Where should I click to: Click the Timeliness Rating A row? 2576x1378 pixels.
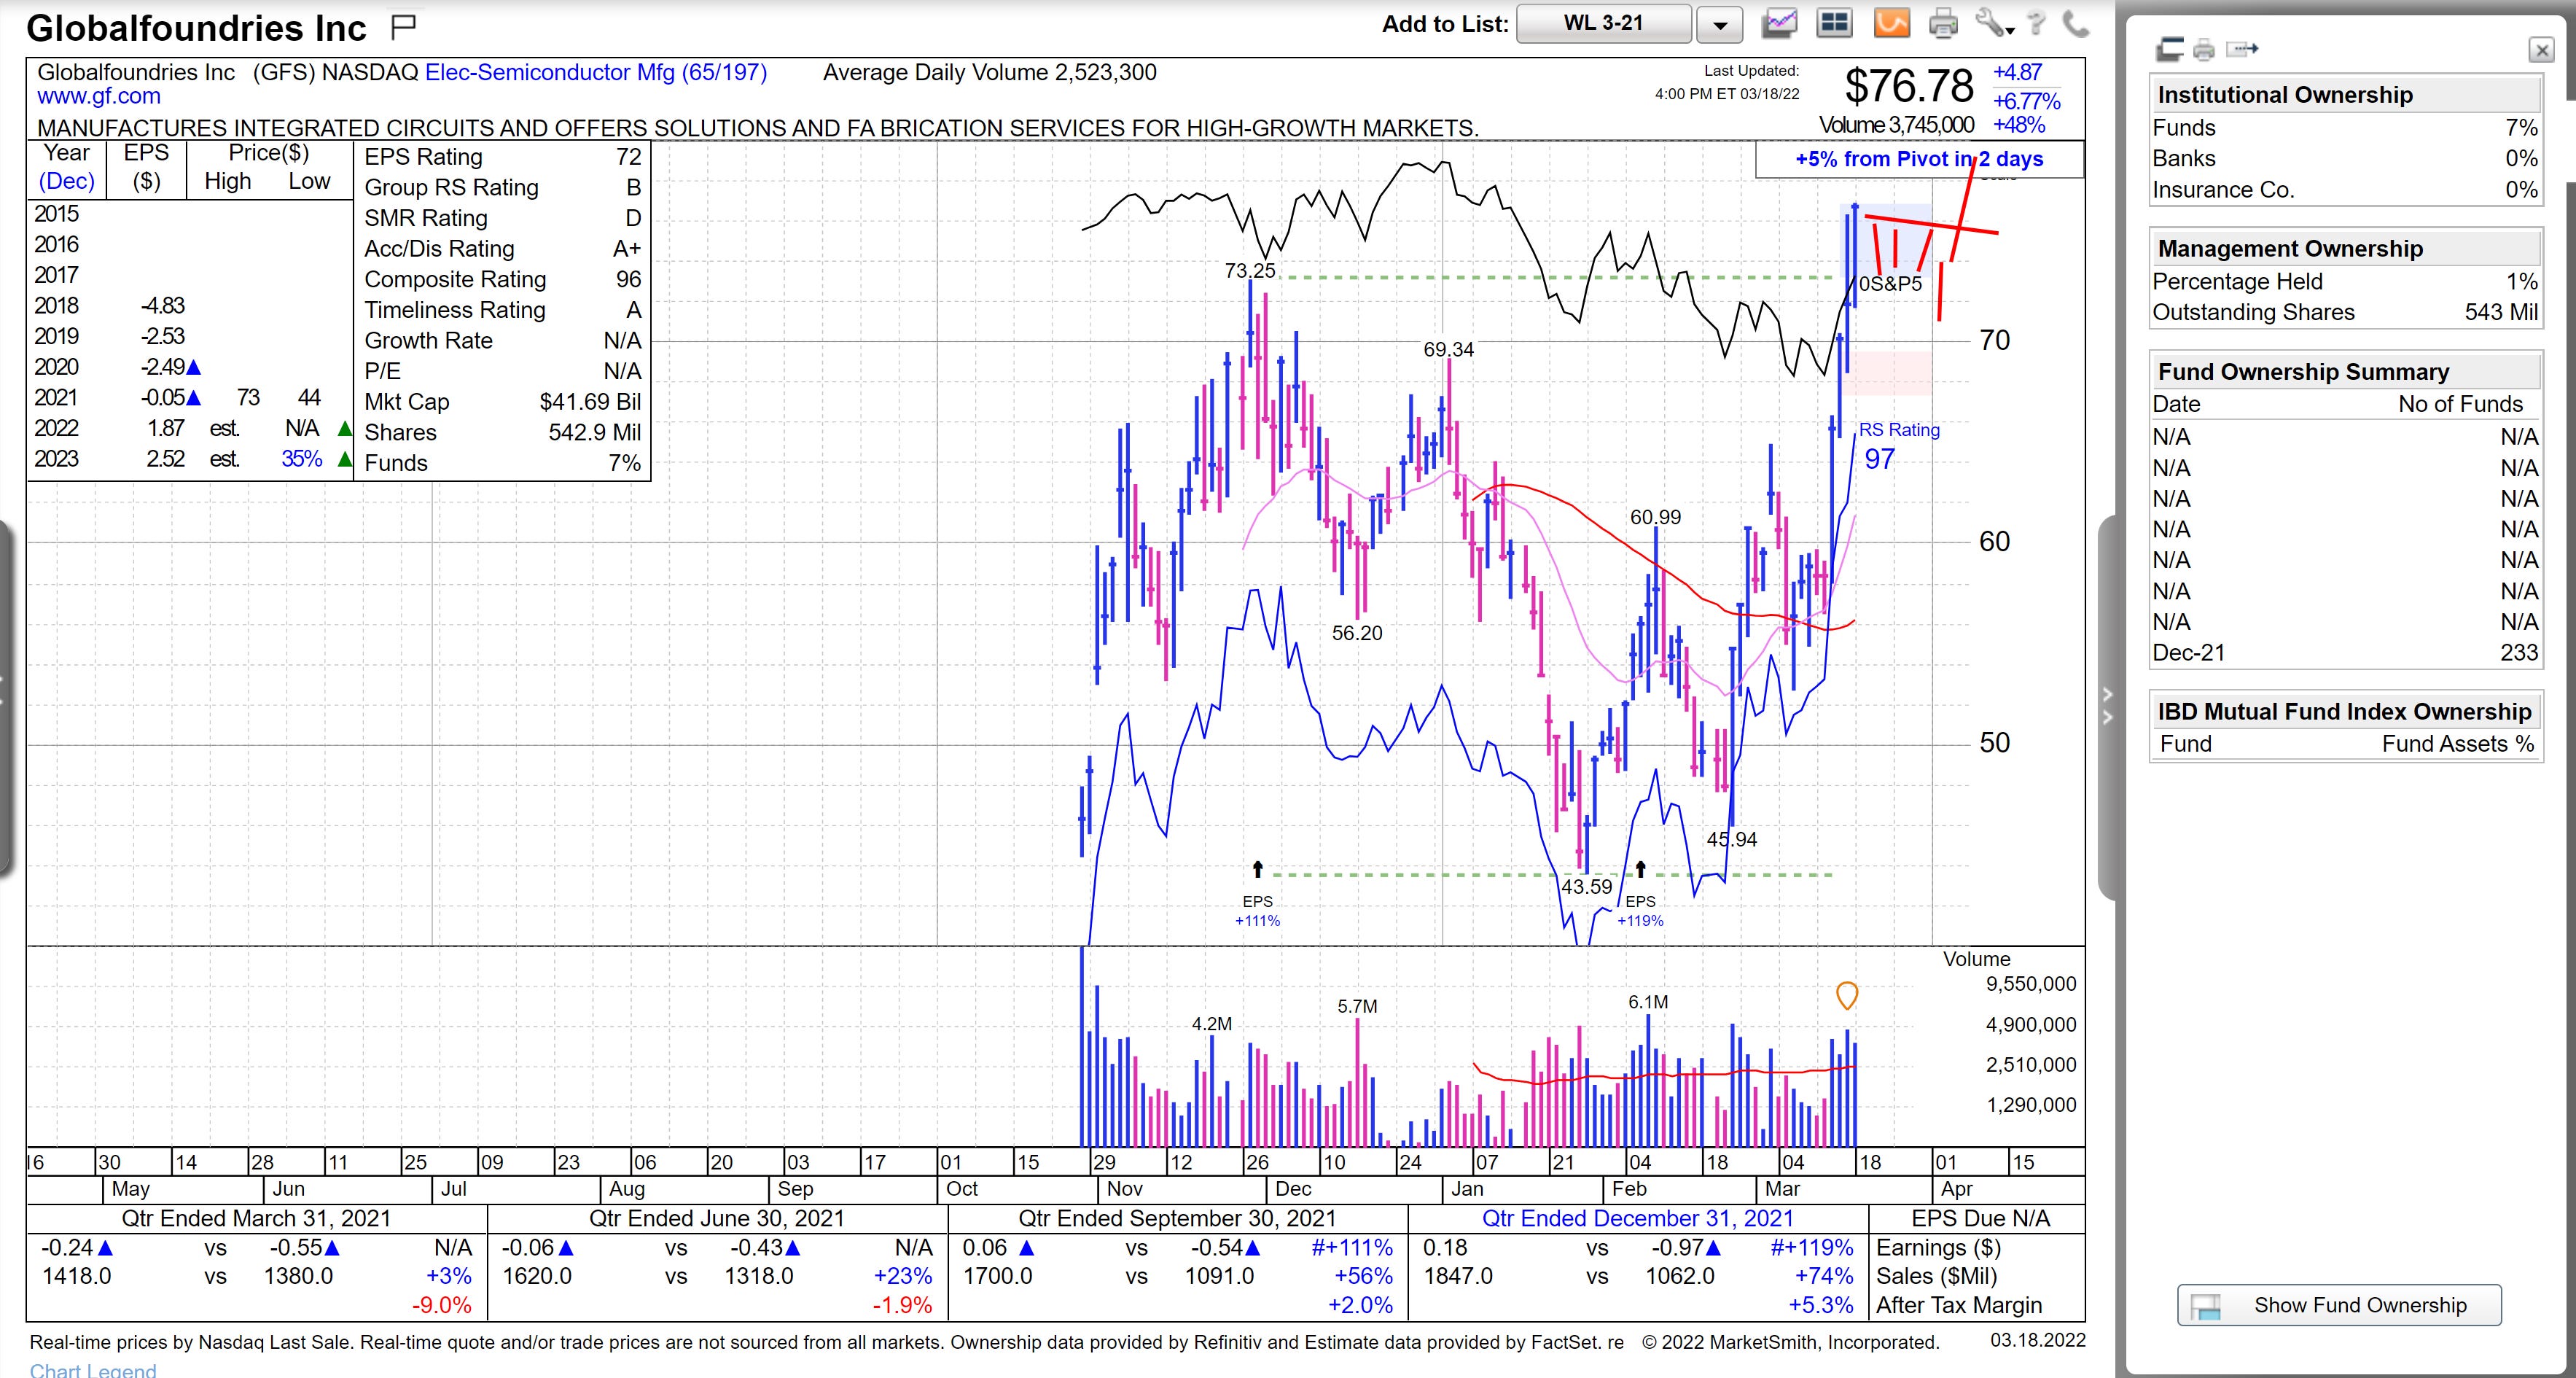coord(502,311)
